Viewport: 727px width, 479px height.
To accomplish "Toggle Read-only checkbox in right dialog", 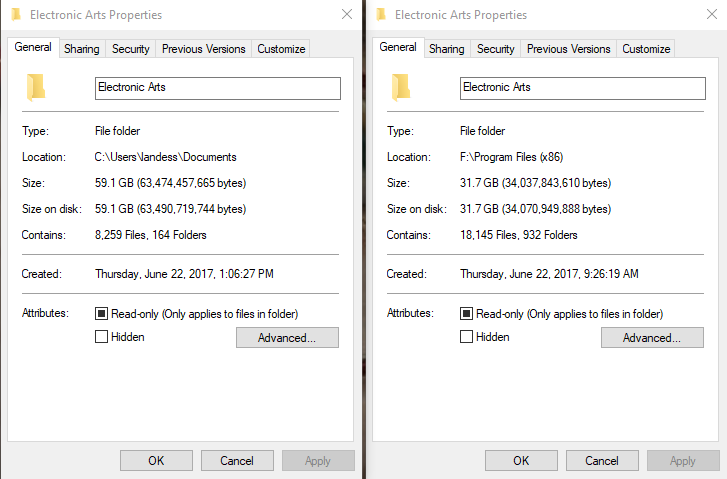I will pyautogui.click(x=466, y=313).
